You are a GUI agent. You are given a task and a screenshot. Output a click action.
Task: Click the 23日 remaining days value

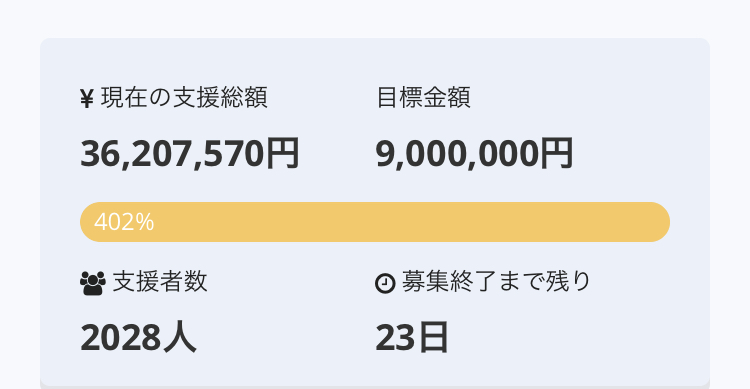412,337
